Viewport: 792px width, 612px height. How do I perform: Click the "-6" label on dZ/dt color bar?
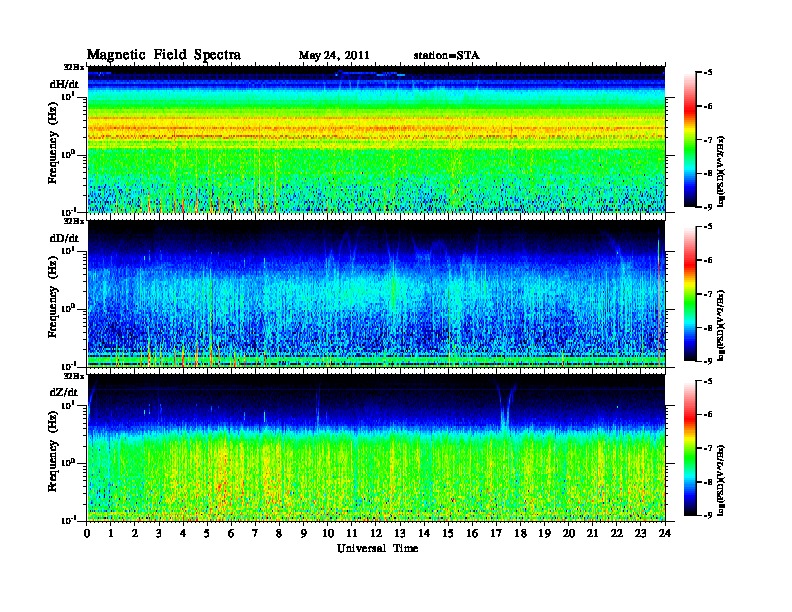tap(707, 415)
